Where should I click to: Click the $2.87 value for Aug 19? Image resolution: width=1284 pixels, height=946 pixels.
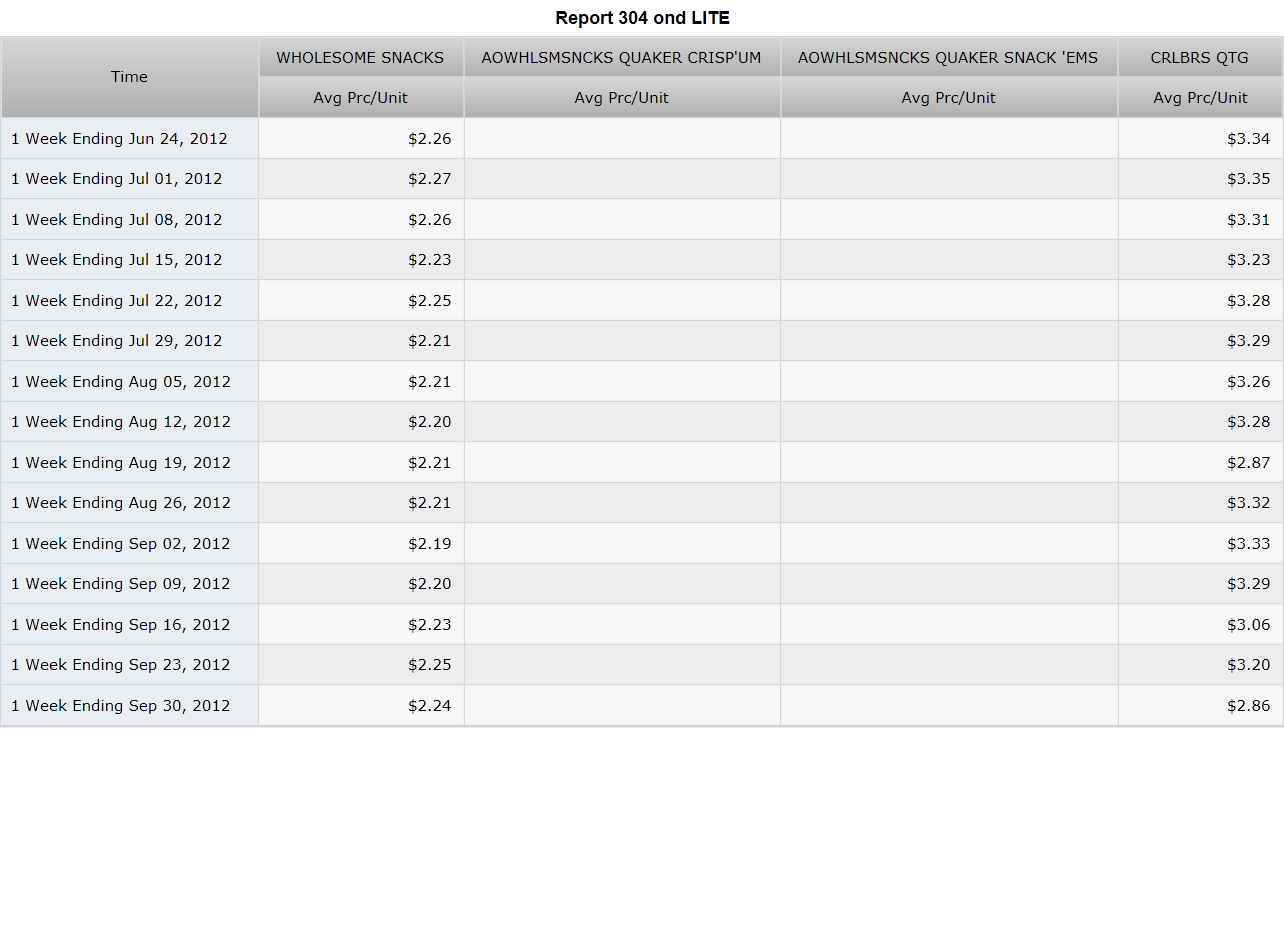click(x=1249, y=463)
